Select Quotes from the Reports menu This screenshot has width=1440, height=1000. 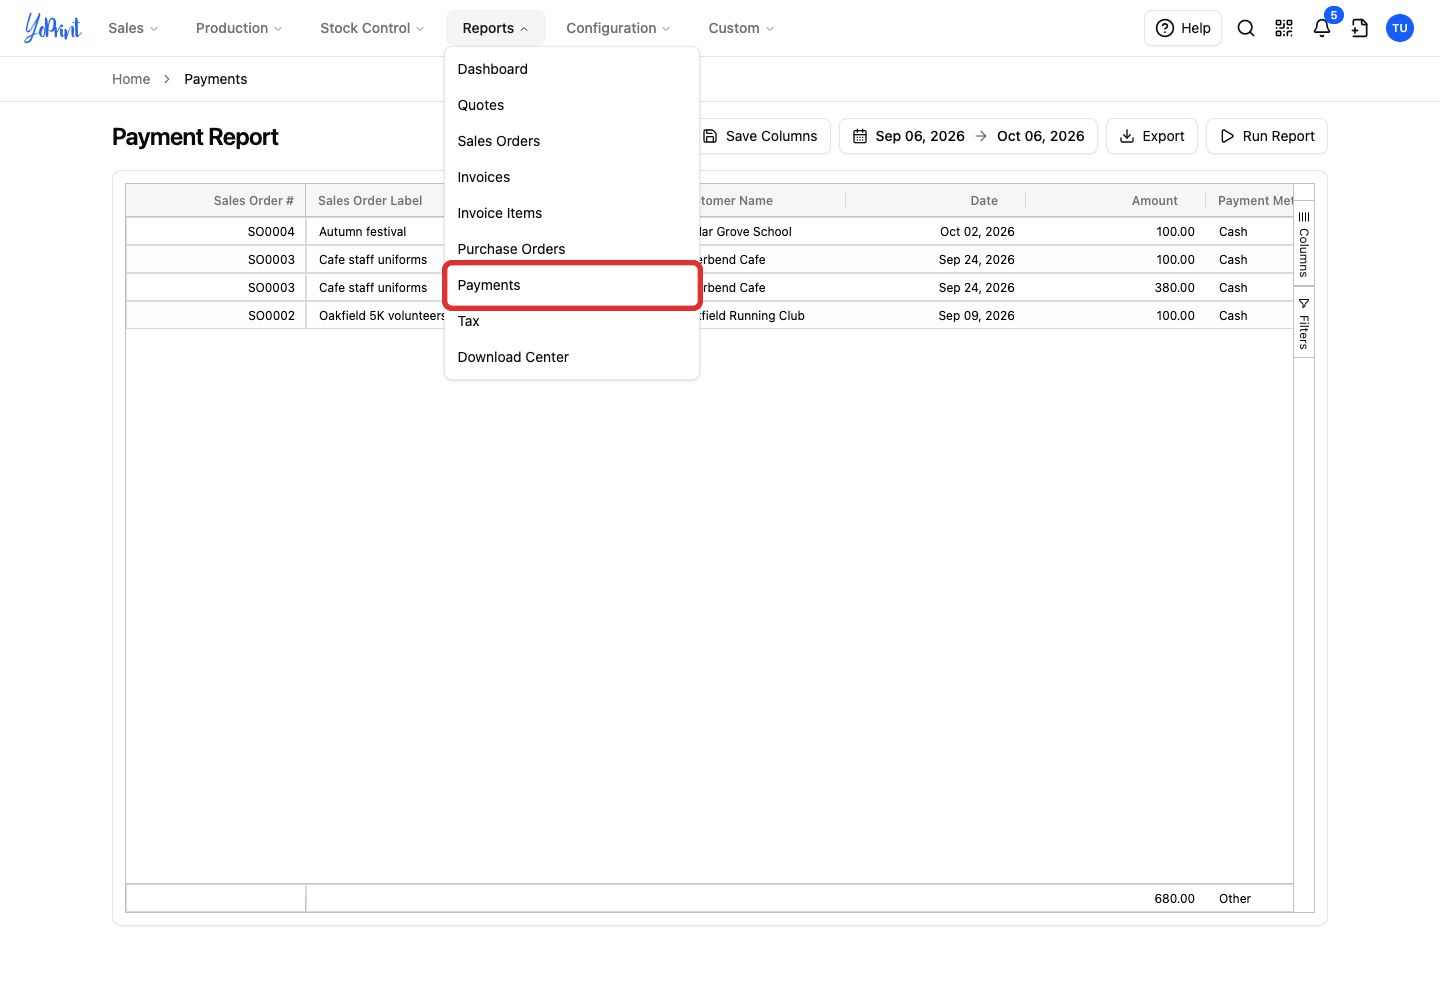coord(572,105)
